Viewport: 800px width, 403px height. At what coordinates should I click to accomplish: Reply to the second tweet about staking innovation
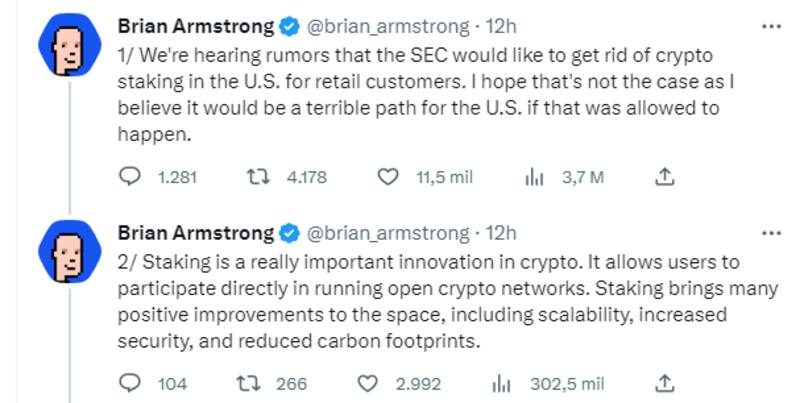[131, 383]
